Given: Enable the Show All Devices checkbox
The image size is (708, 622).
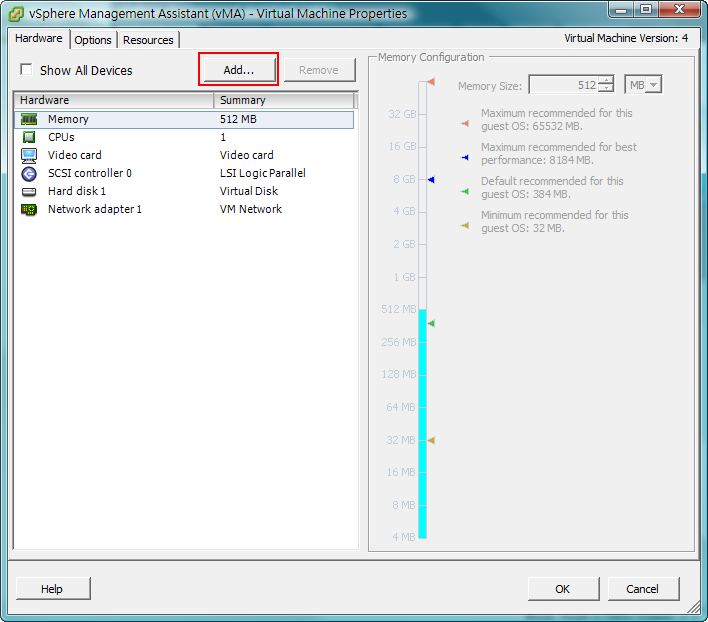Looking at the screenshot, I should click(26, 70).
